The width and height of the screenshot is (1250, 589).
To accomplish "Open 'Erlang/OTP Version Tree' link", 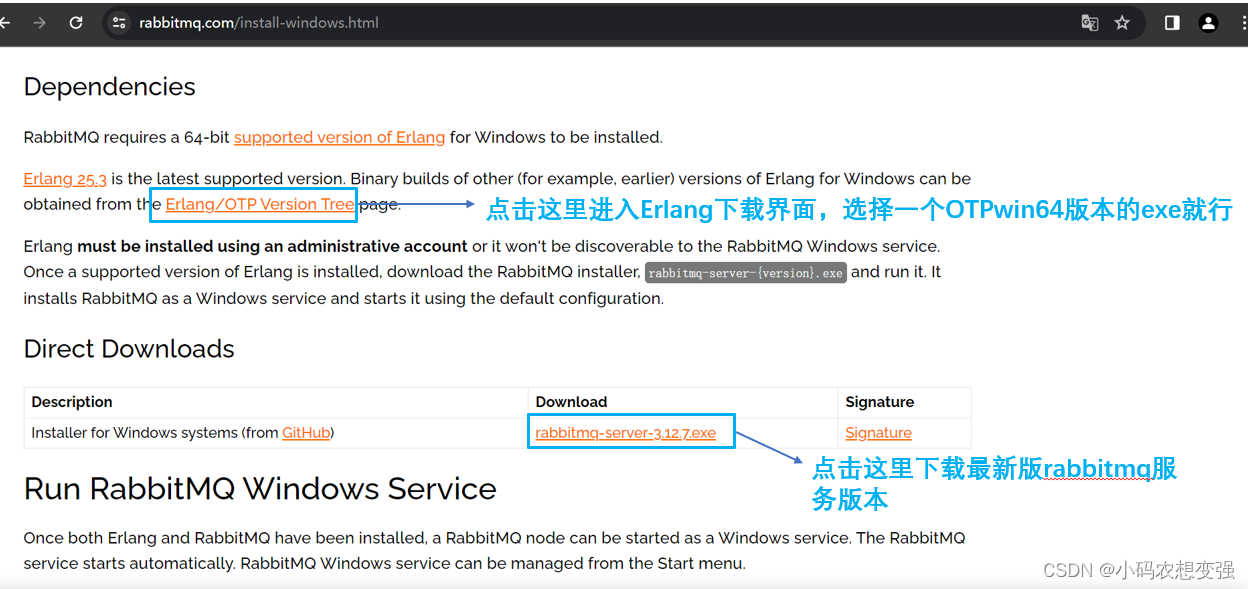I will coord(260,204).
